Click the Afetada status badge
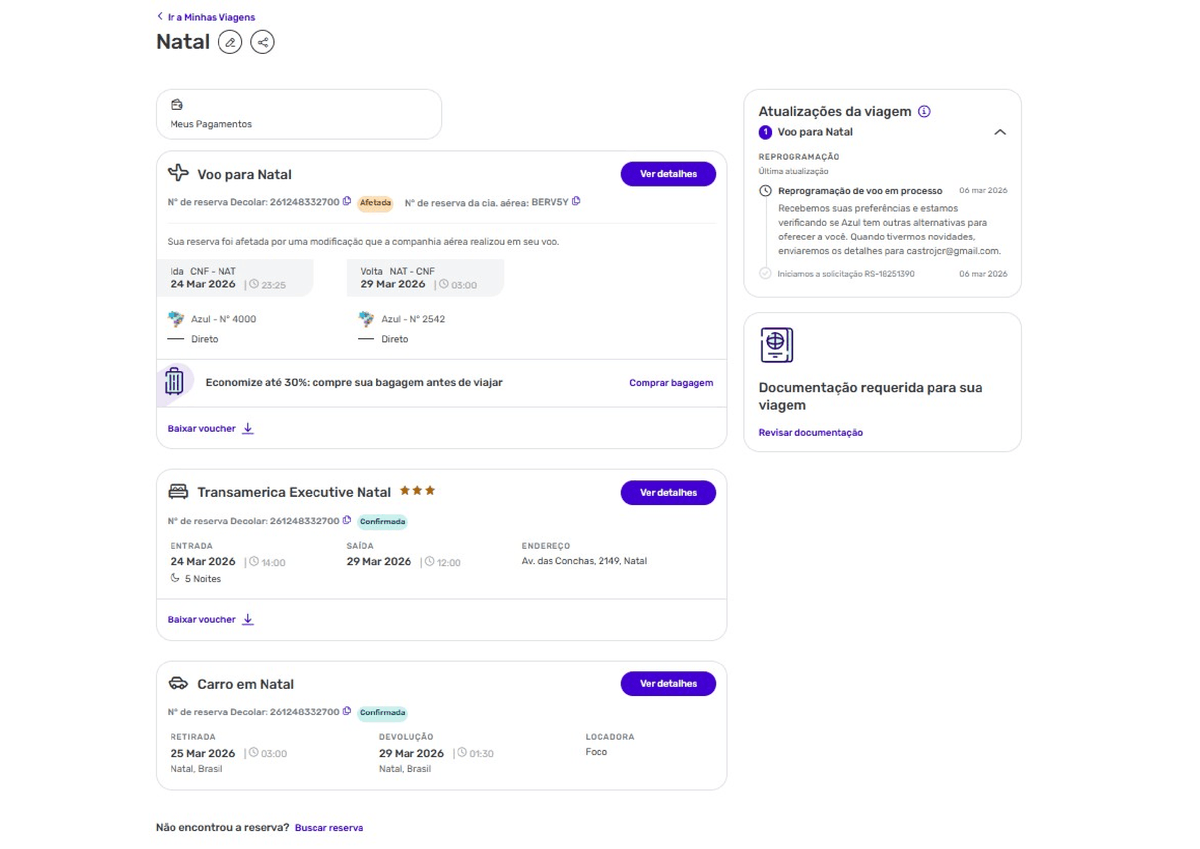 click(x=376, y=202)
